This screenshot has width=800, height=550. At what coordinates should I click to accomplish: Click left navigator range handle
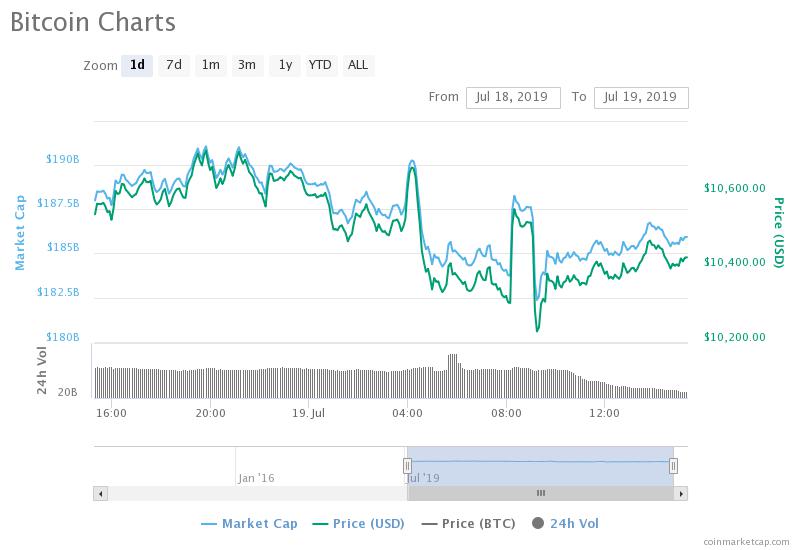click(x=407, y=465)
